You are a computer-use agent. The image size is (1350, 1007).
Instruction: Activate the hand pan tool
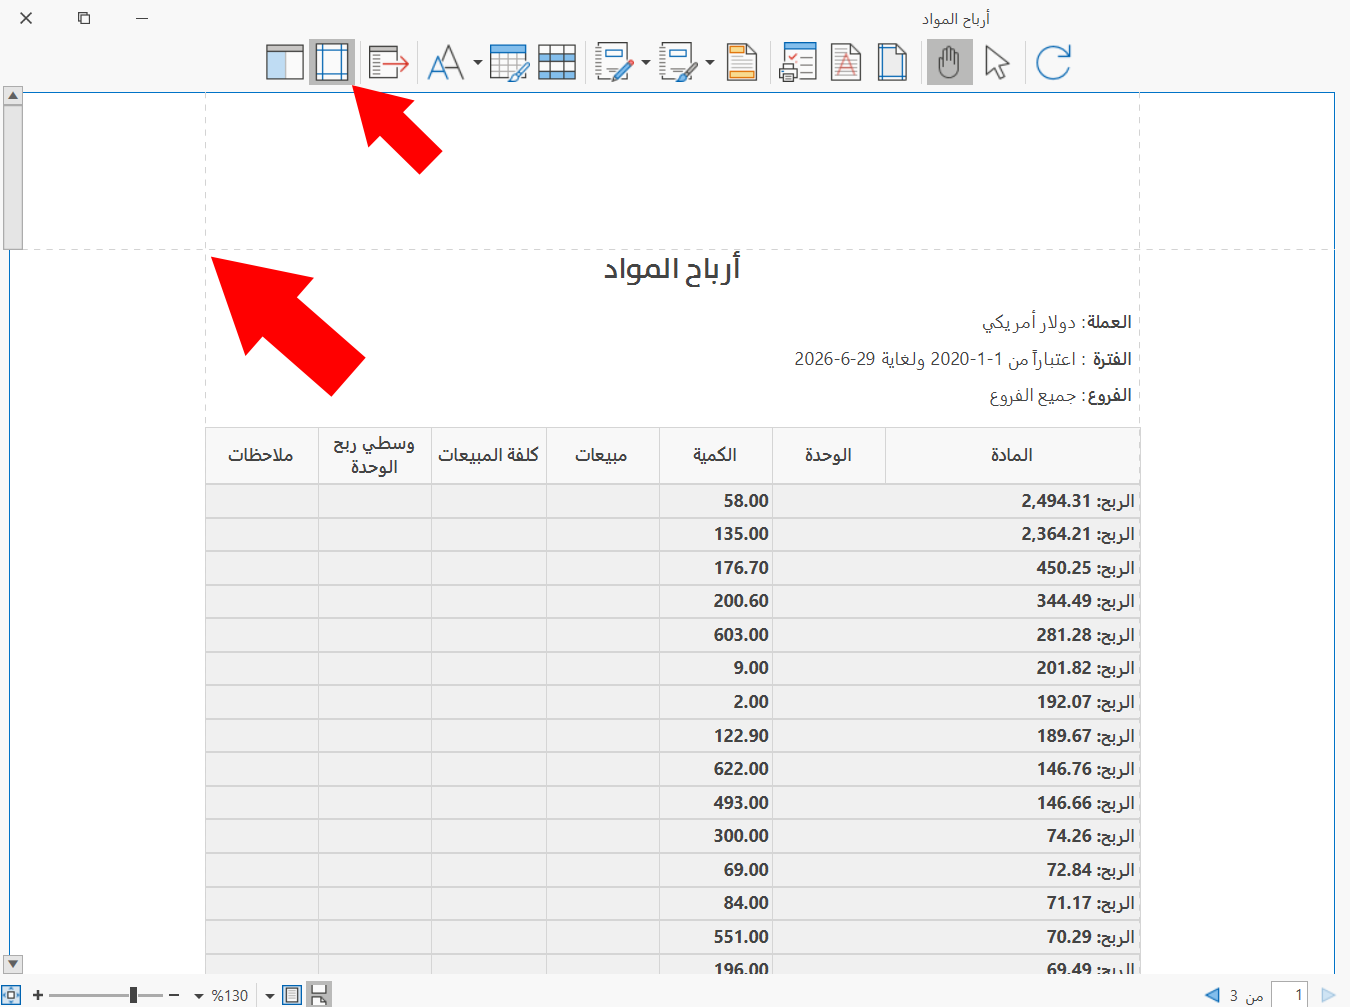point(950,63)
